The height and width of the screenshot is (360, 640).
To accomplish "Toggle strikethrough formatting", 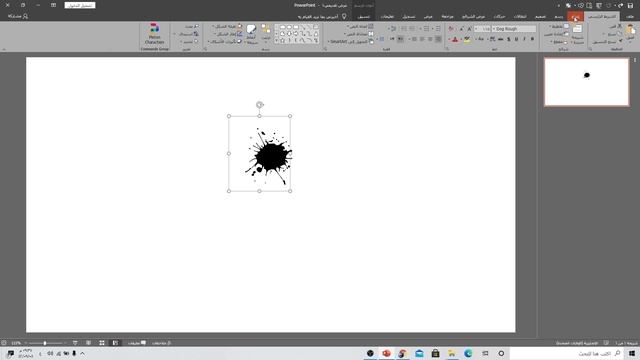I will coord(500,39).
